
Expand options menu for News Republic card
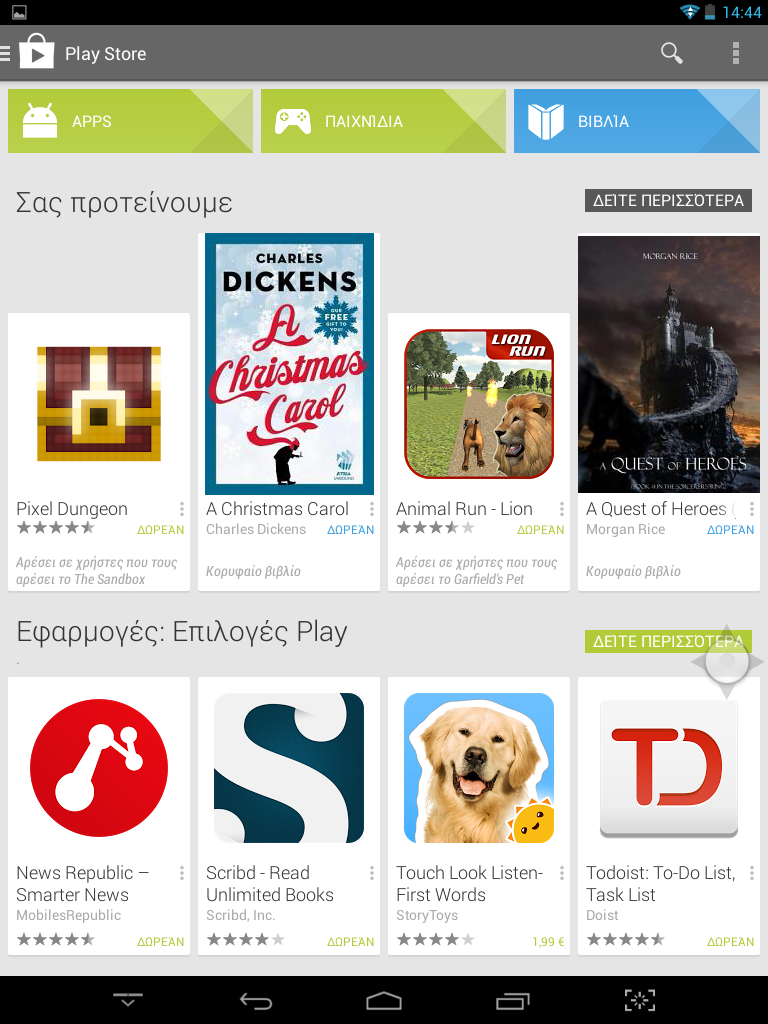182,872
